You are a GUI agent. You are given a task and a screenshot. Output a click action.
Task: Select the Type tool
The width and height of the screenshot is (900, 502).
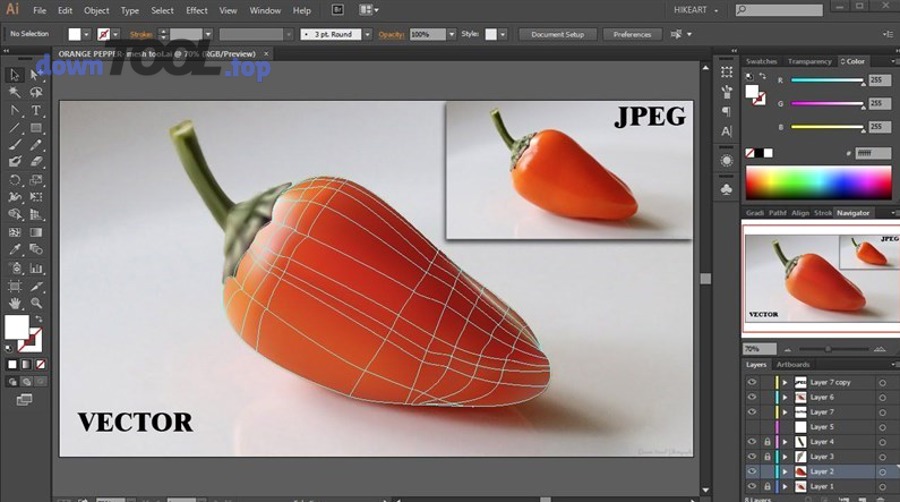pos(36,110)
